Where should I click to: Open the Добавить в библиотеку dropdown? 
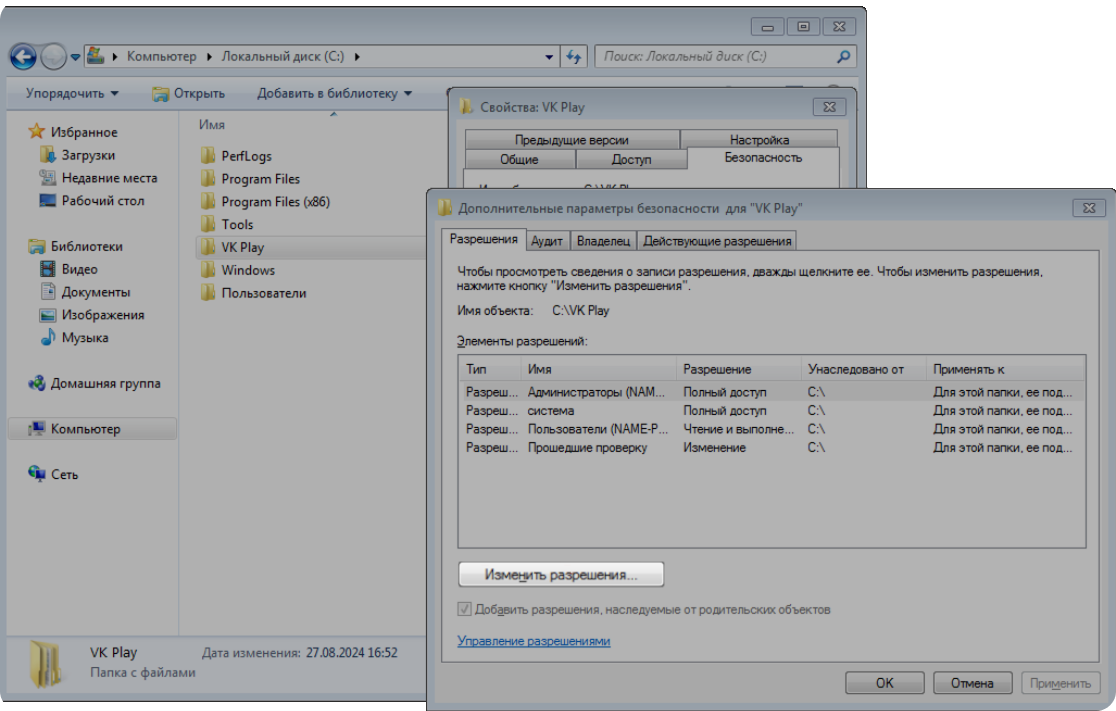click(334, 94)
